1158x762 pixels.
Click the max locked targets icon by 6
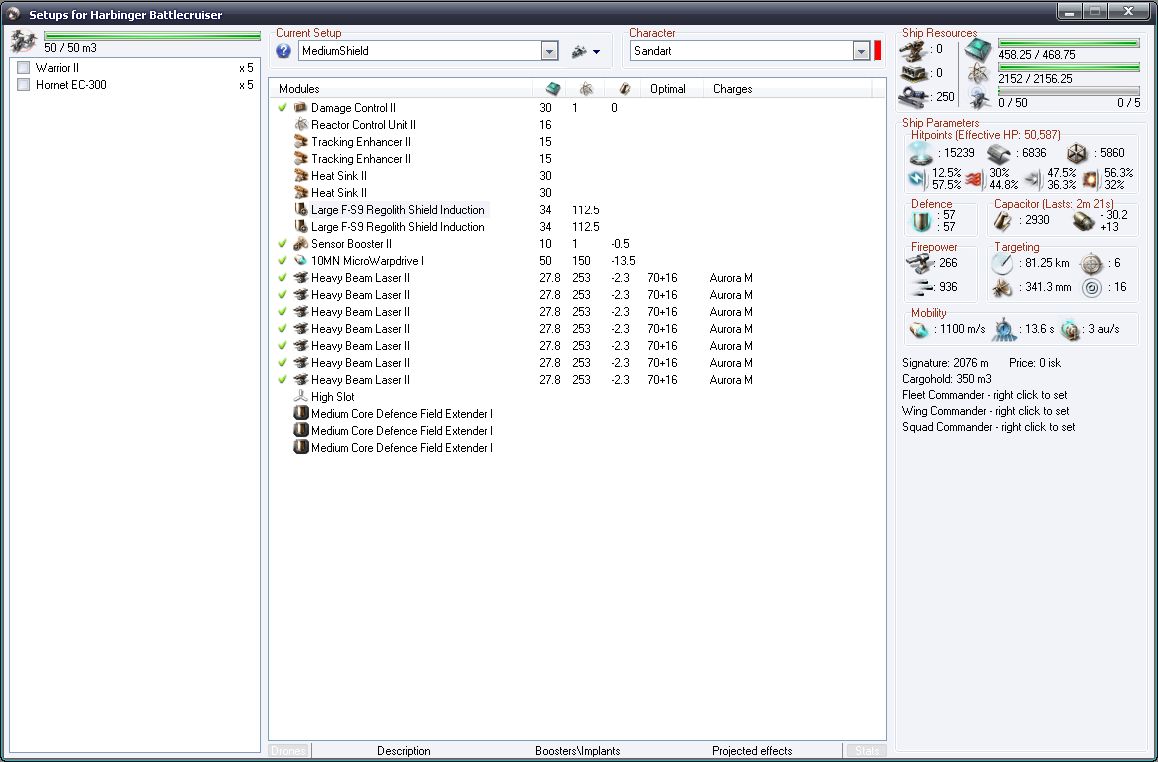coord(1091,264)
